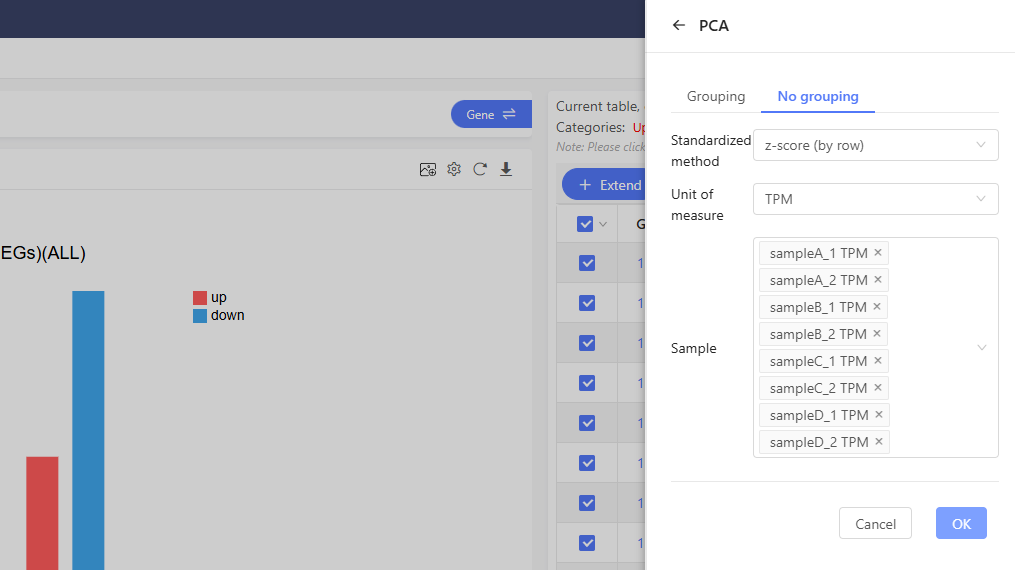Remove sampleD_2 TPM tag
This screenshot has height=570, width=1015.
pyautogui.click(x=879, y=442)
